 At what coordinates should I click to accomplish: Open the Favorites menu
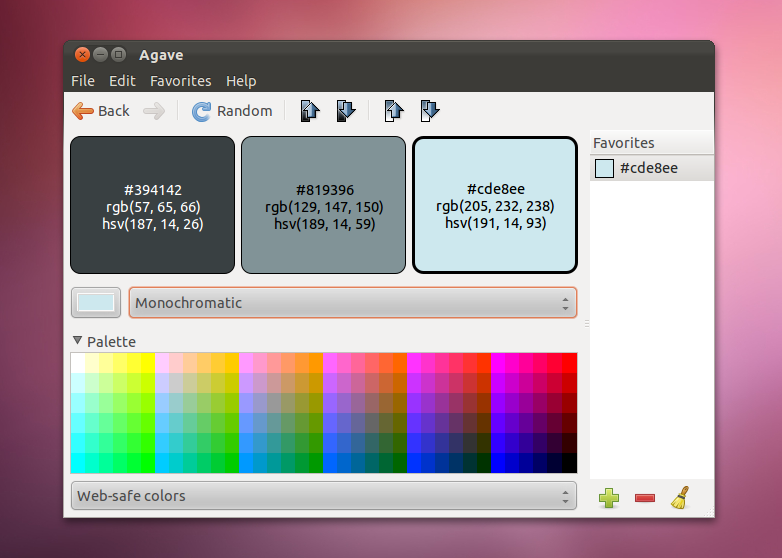(x=181, y=81)
